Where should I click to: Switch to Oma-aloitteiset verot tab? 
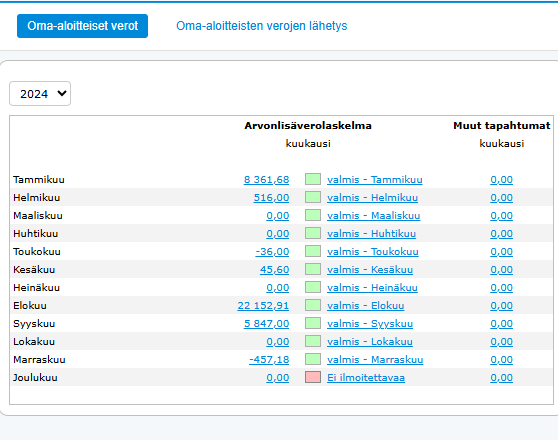click(x=82, y=26)
